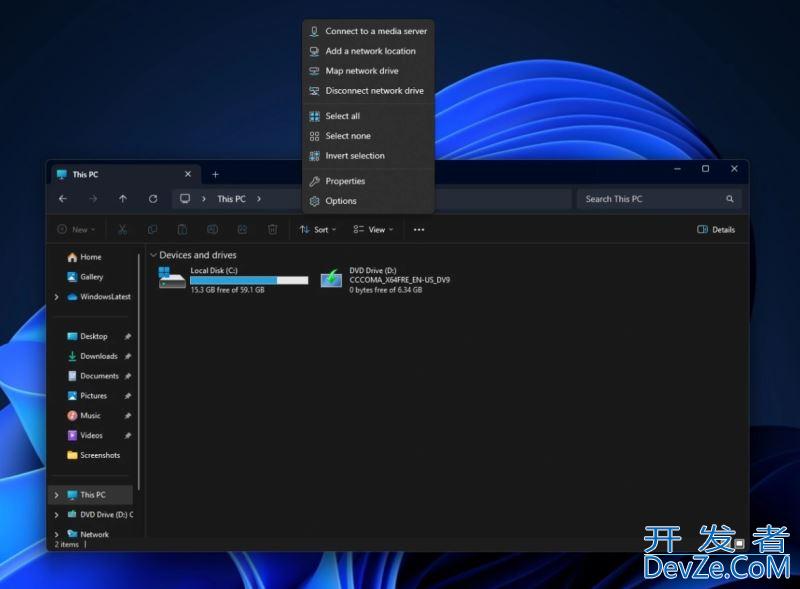Open the View dropdown menu
The width and height of the screenshot is (800, 589).
coord(373,229)
